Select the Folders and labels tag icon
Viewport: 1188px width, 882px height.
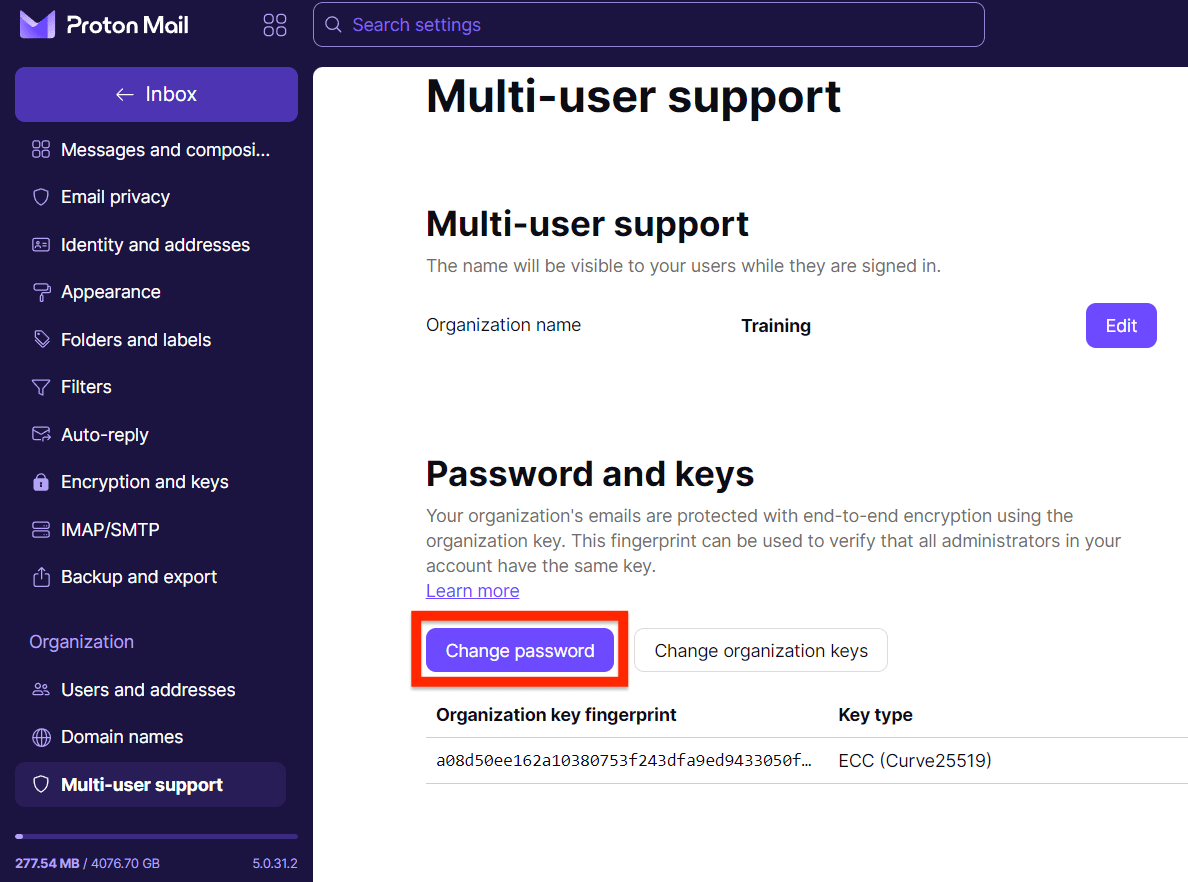point(40,339)
